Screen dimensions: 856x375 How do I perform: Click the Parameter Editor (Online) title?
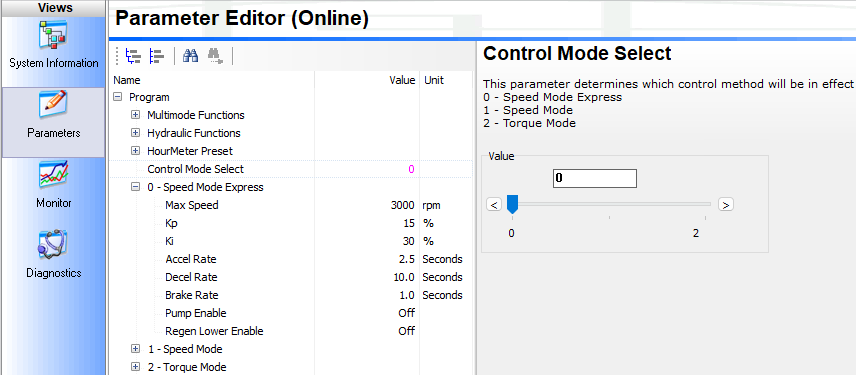coord(242,19)
